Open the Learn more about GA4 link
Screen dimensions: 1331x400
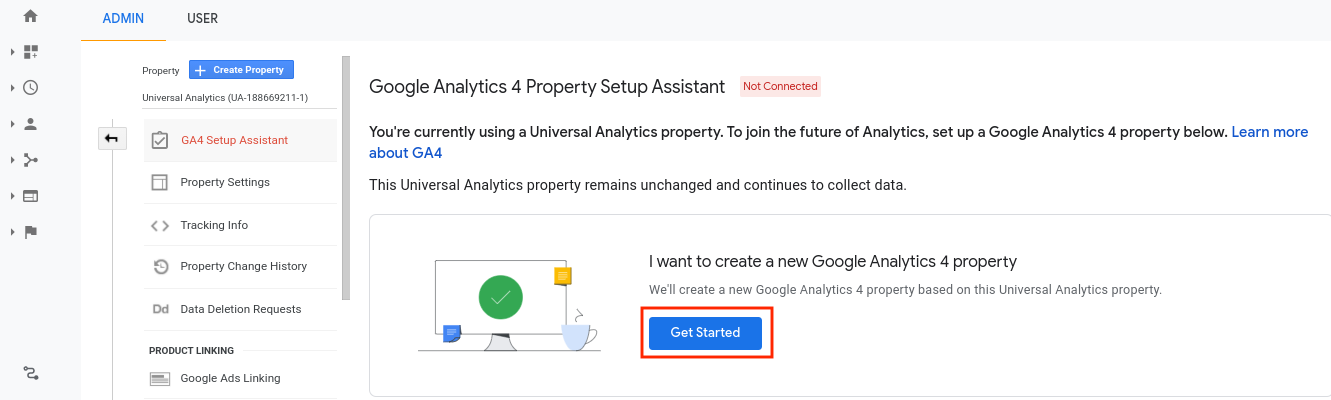tap(1269, 132)
